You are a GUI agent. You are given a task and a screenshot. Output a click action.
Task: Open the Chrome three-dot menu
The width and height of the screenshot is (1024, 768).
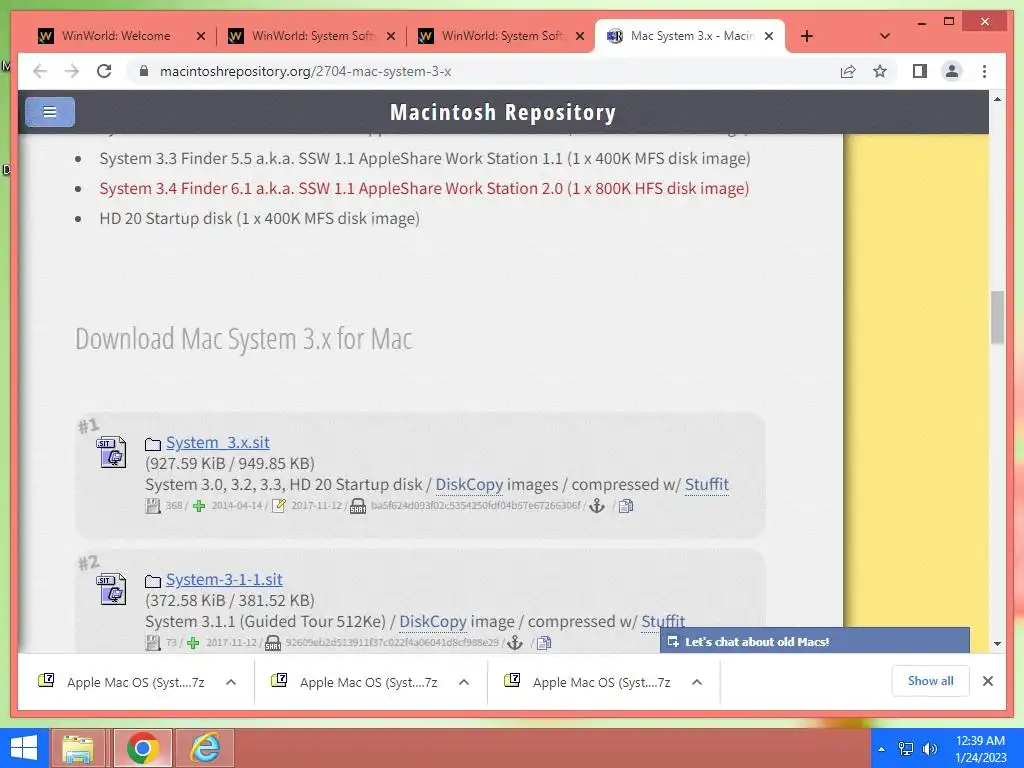tap(984, 71)
